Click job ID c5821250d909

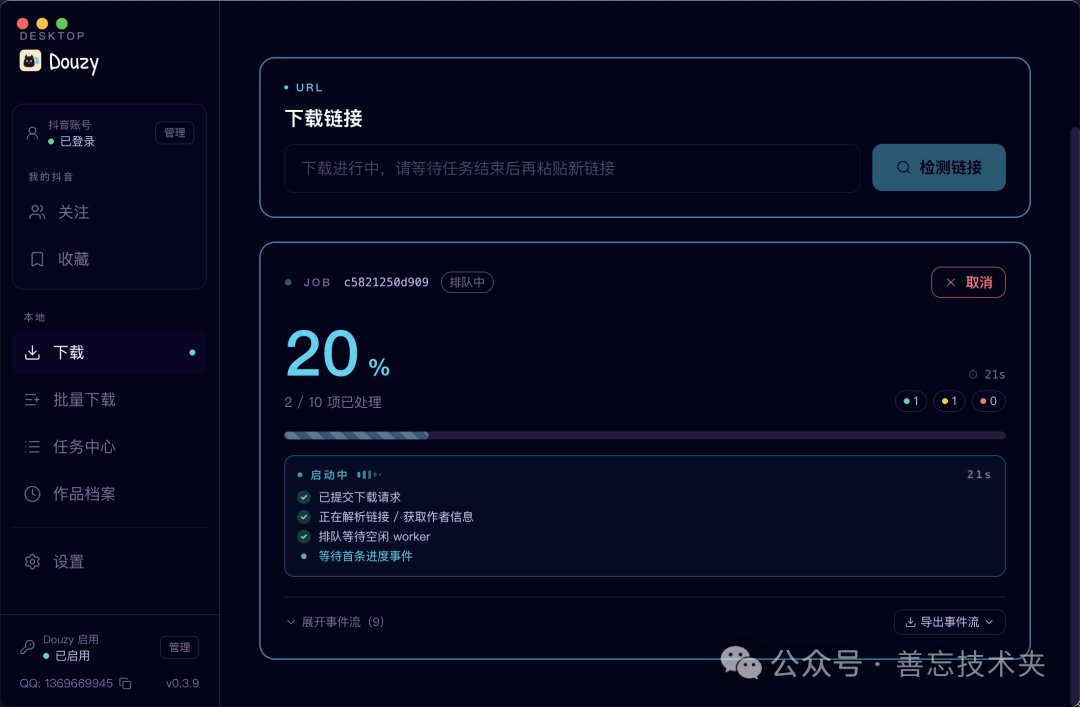(x=386, y=283)
